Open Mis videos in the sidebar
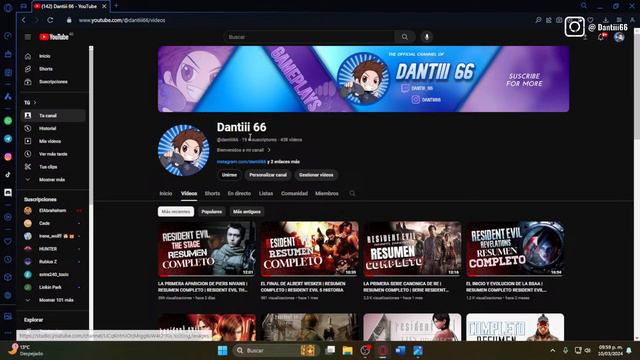The width and height of the screenshot is (640, 360). [x=54, y=141]
